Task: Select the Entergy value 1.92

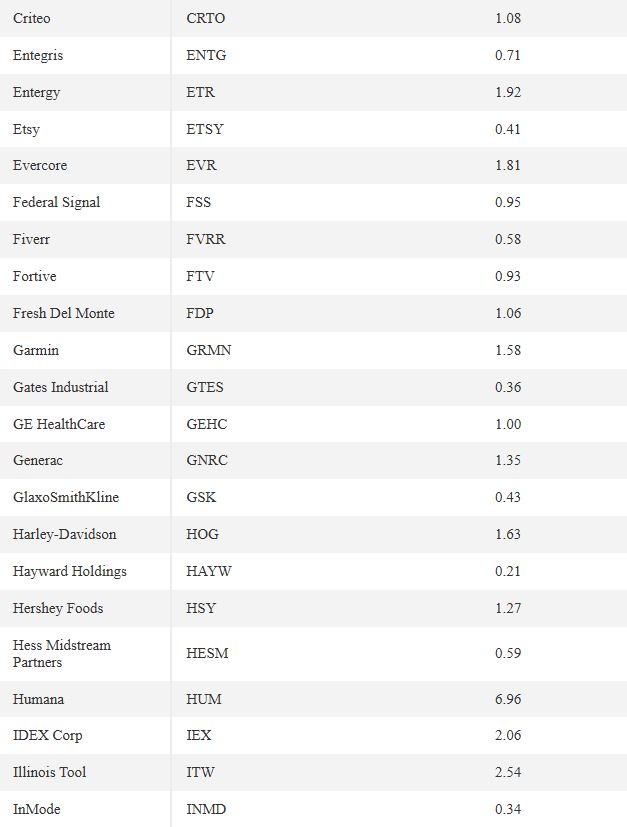Action: pos(508,92)
